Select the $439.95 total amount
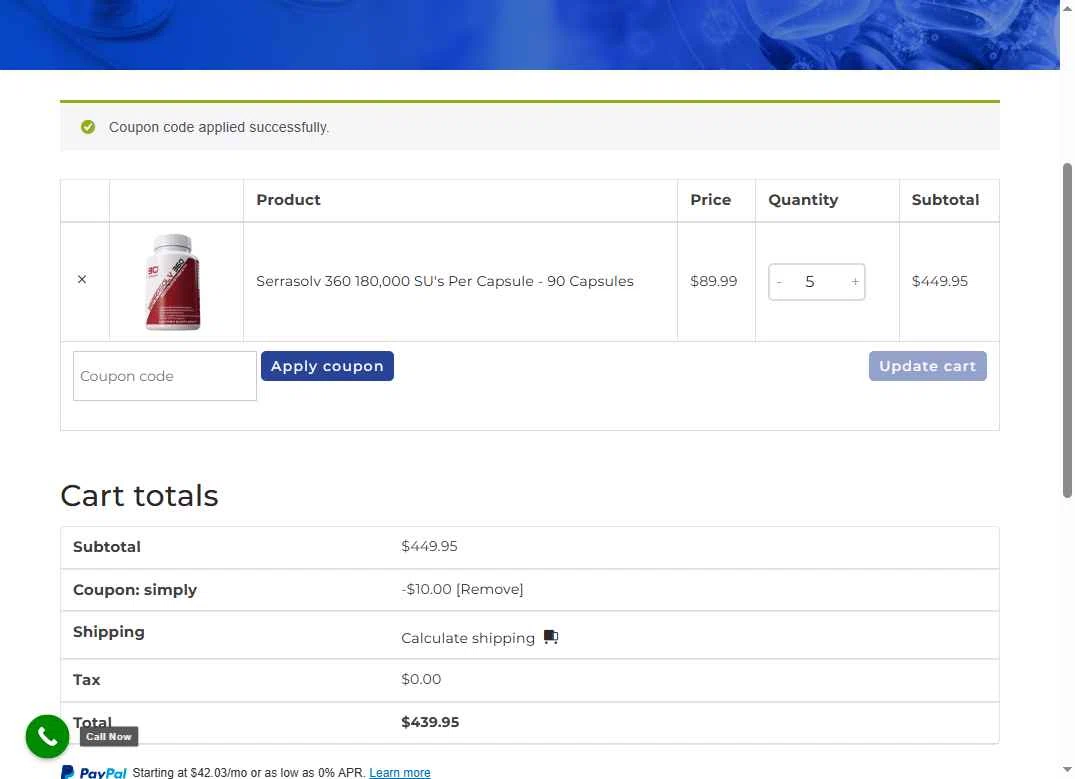The width and height of the screenshot is (1075, 779). (430, 722)
